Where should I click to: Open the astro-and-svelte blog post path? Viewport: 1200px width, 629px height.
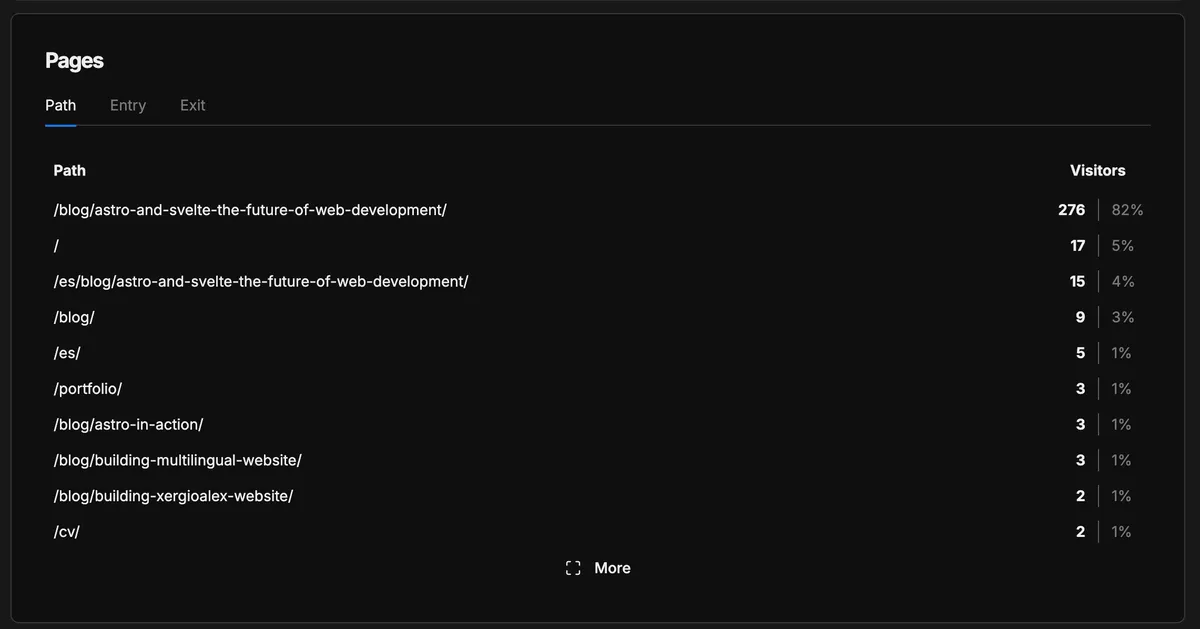pos(250,210)
